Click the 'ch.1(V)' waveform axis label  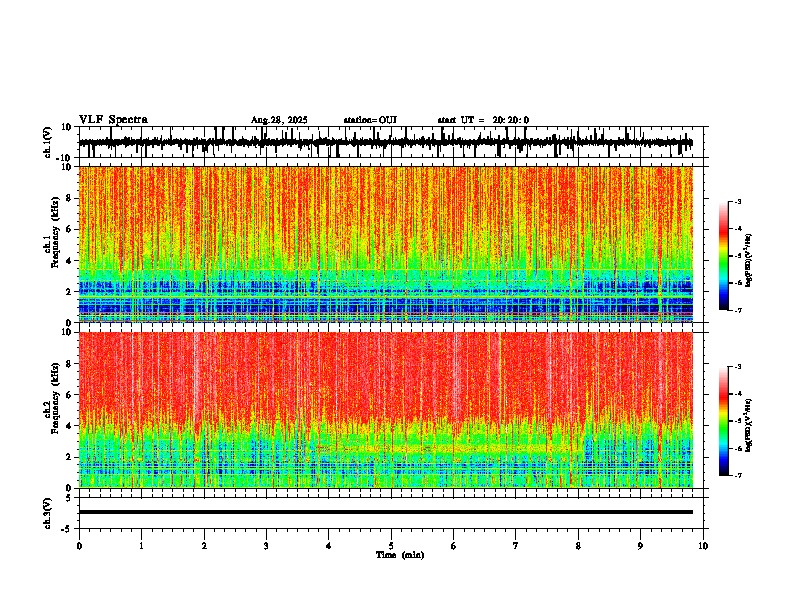pyautogui.click(x=49, y=142)
